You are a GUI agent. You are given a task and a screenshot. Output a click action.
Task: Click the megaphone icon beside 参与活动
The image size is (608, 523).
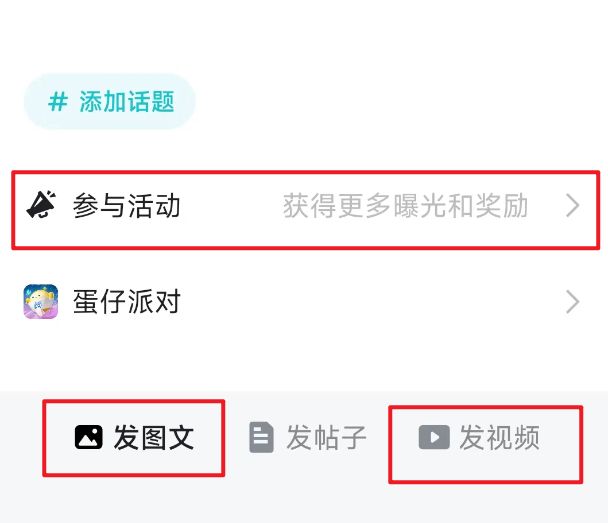point(41,206)
